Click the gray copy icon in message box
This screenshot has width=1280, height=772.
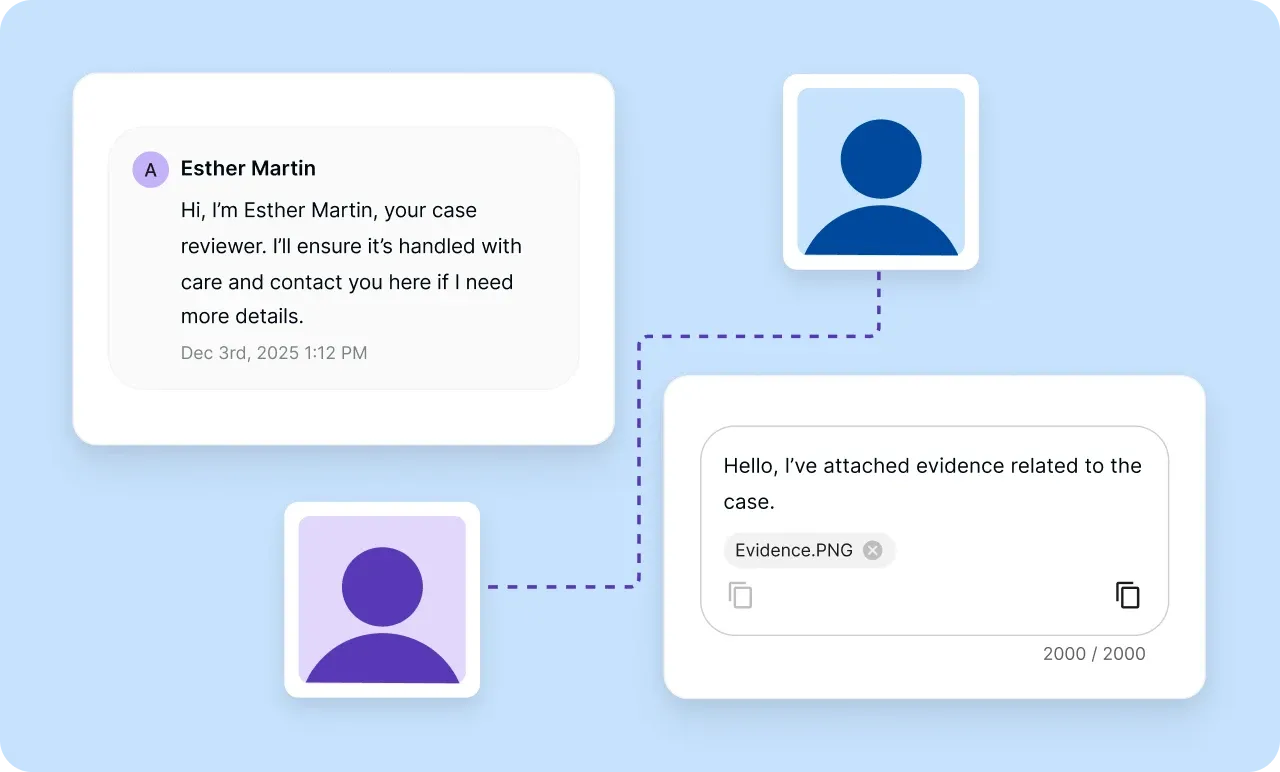click(x=740, y=595)
